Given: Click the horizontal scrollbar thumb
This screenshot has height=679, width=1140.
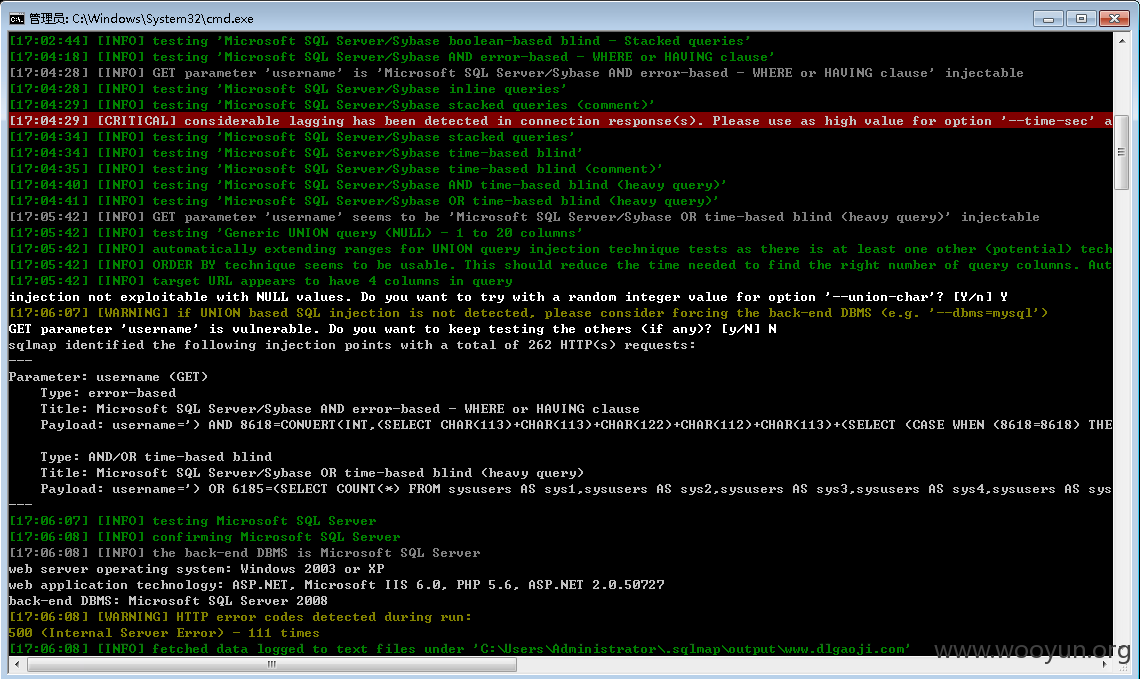Looking at the screenshot, I should pyautogui.click(x=272, y=664).
